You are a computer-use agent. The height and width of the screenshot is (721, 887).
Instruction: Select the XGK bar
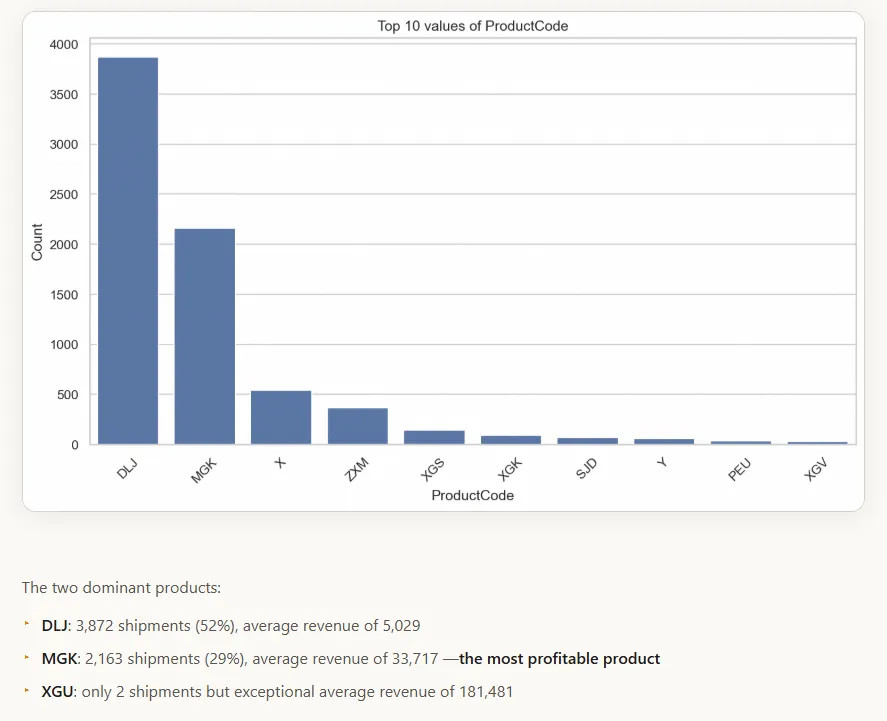click(x=513, y=440)
